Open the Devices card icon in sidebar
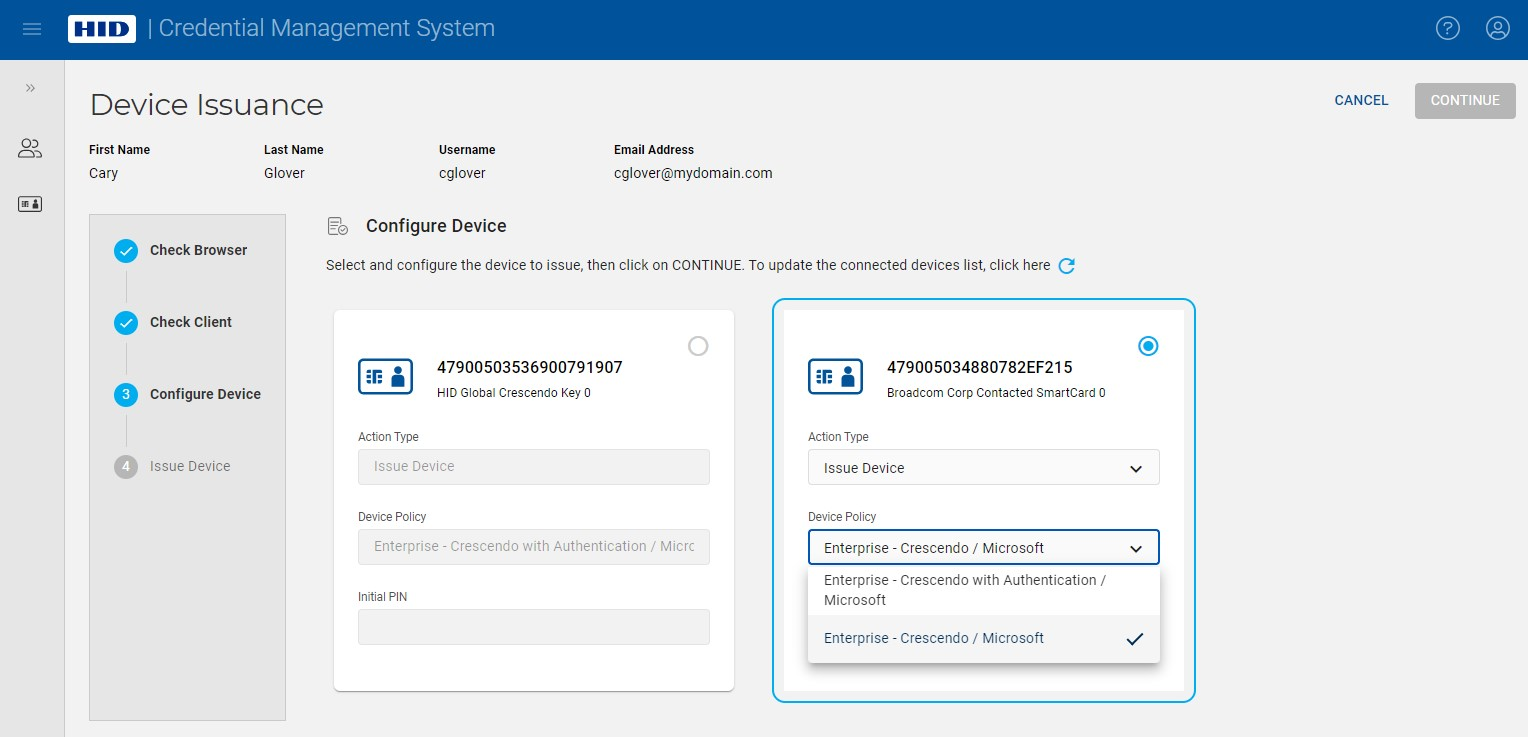 (x=30, y=204)
